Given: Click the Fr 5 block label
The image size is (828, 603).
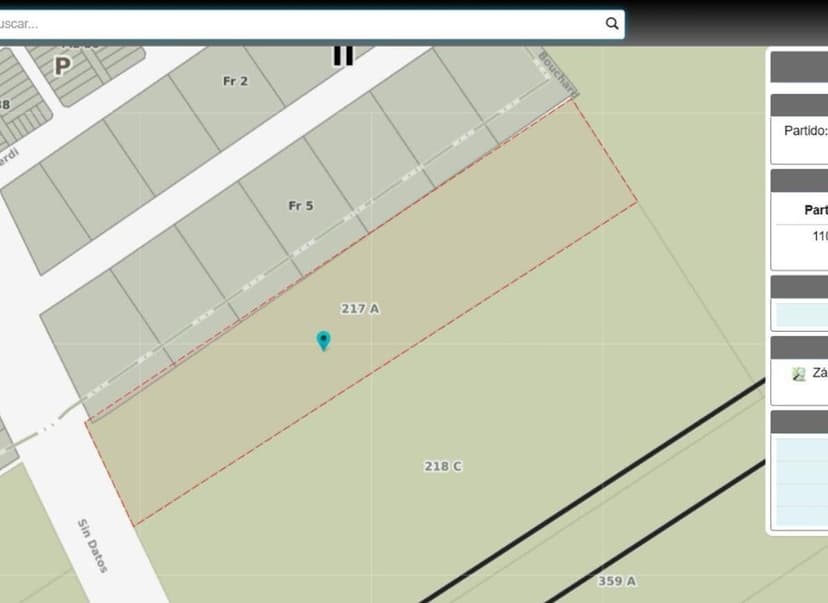Looking at the screenshot, I should click(301, 204).
